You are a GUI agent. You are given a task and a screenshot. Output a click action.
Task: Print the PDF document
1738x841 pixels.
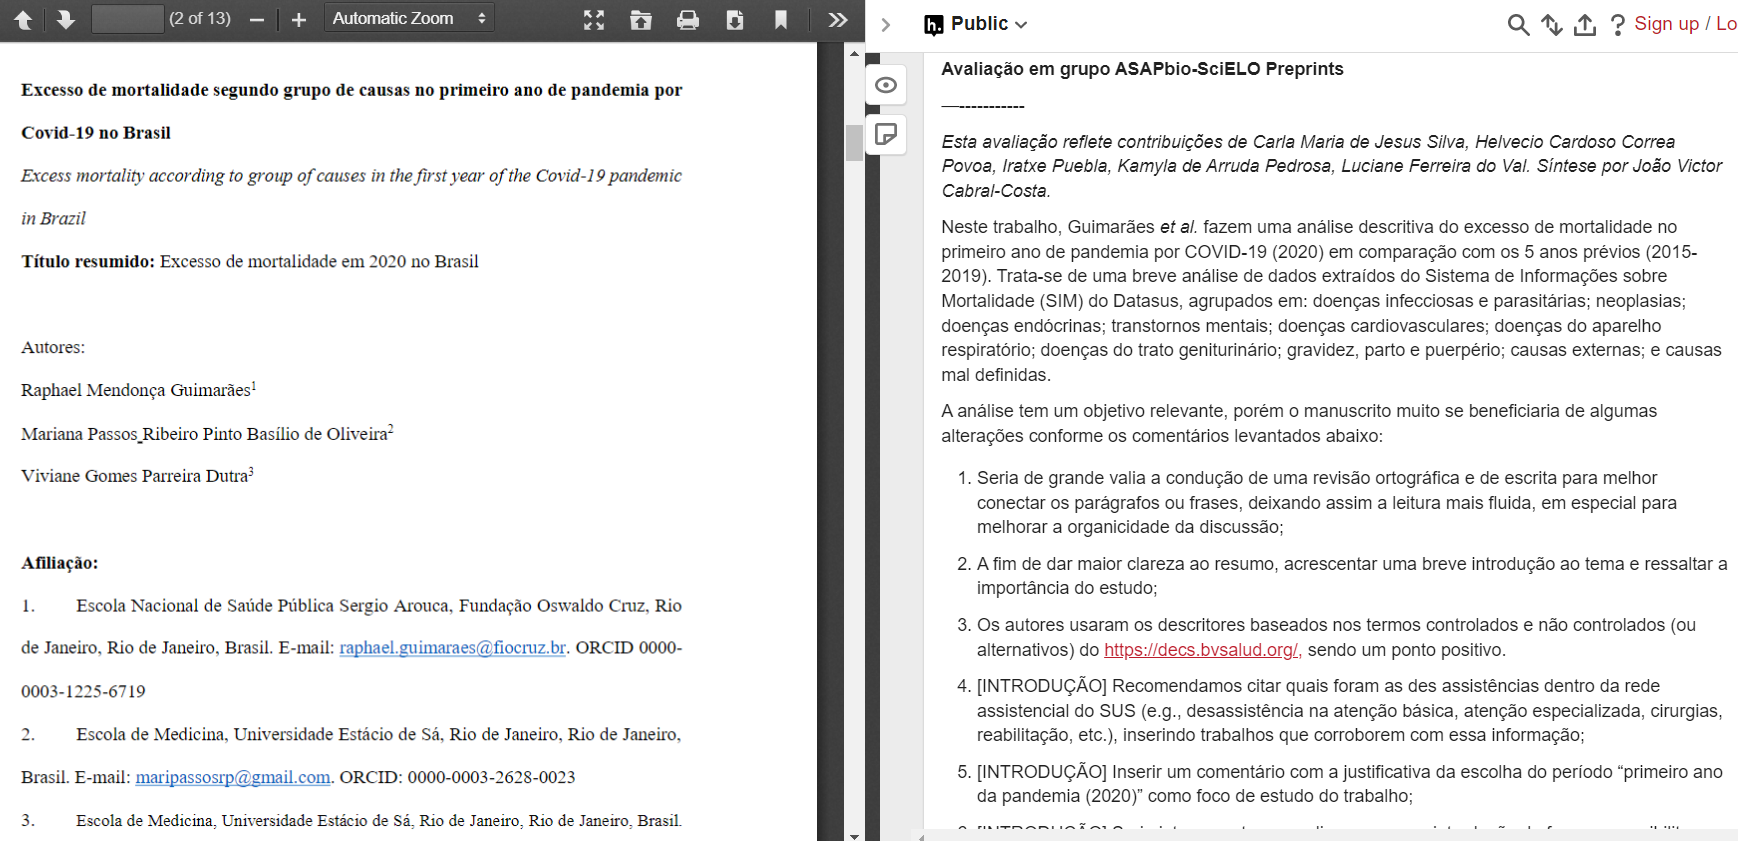(688, 20)
